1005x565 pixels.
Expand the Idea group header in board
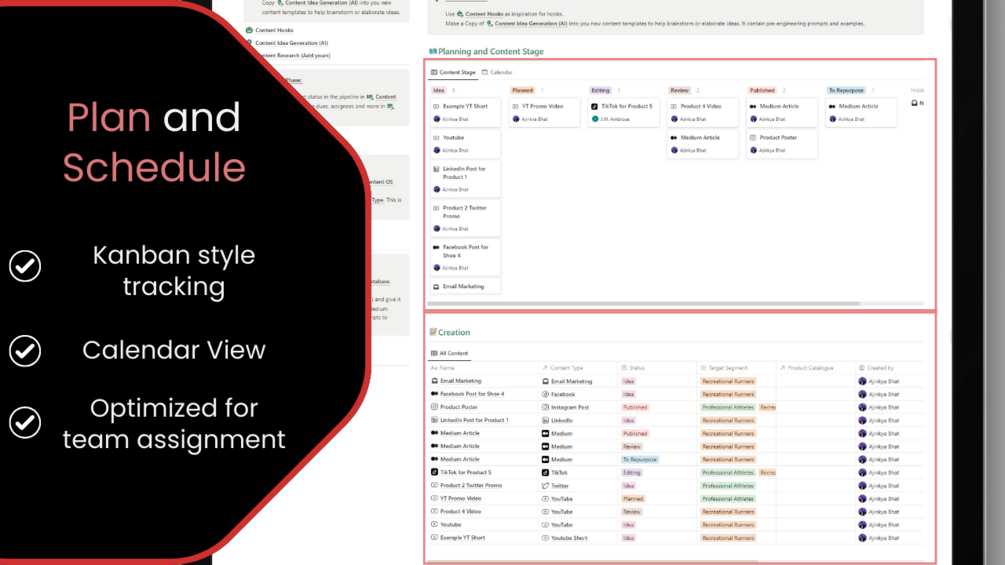point(438,90)
